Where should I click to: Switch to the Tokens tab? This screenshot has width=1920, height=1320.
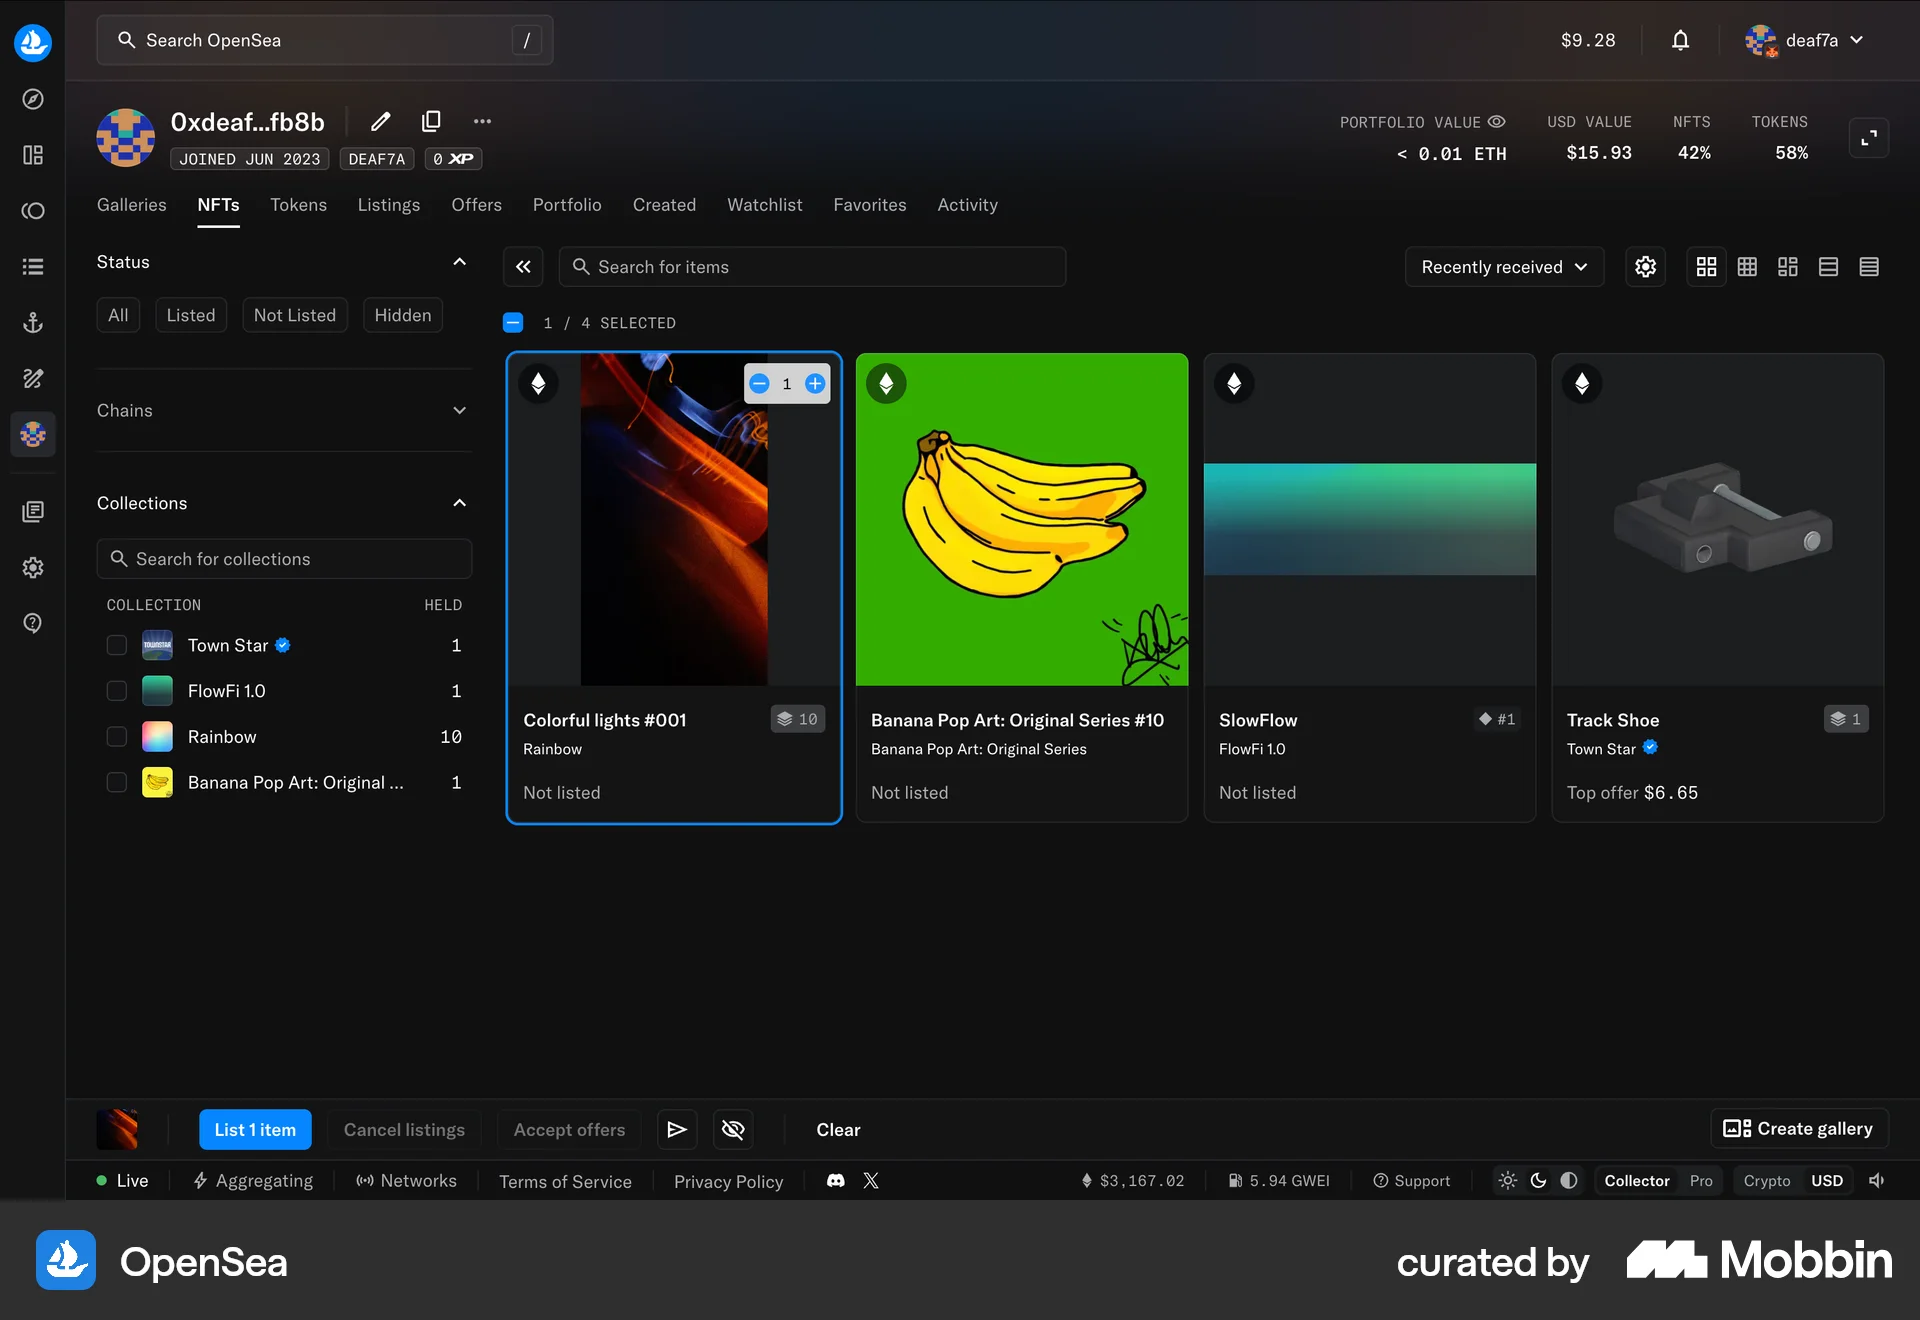(298, 205)
